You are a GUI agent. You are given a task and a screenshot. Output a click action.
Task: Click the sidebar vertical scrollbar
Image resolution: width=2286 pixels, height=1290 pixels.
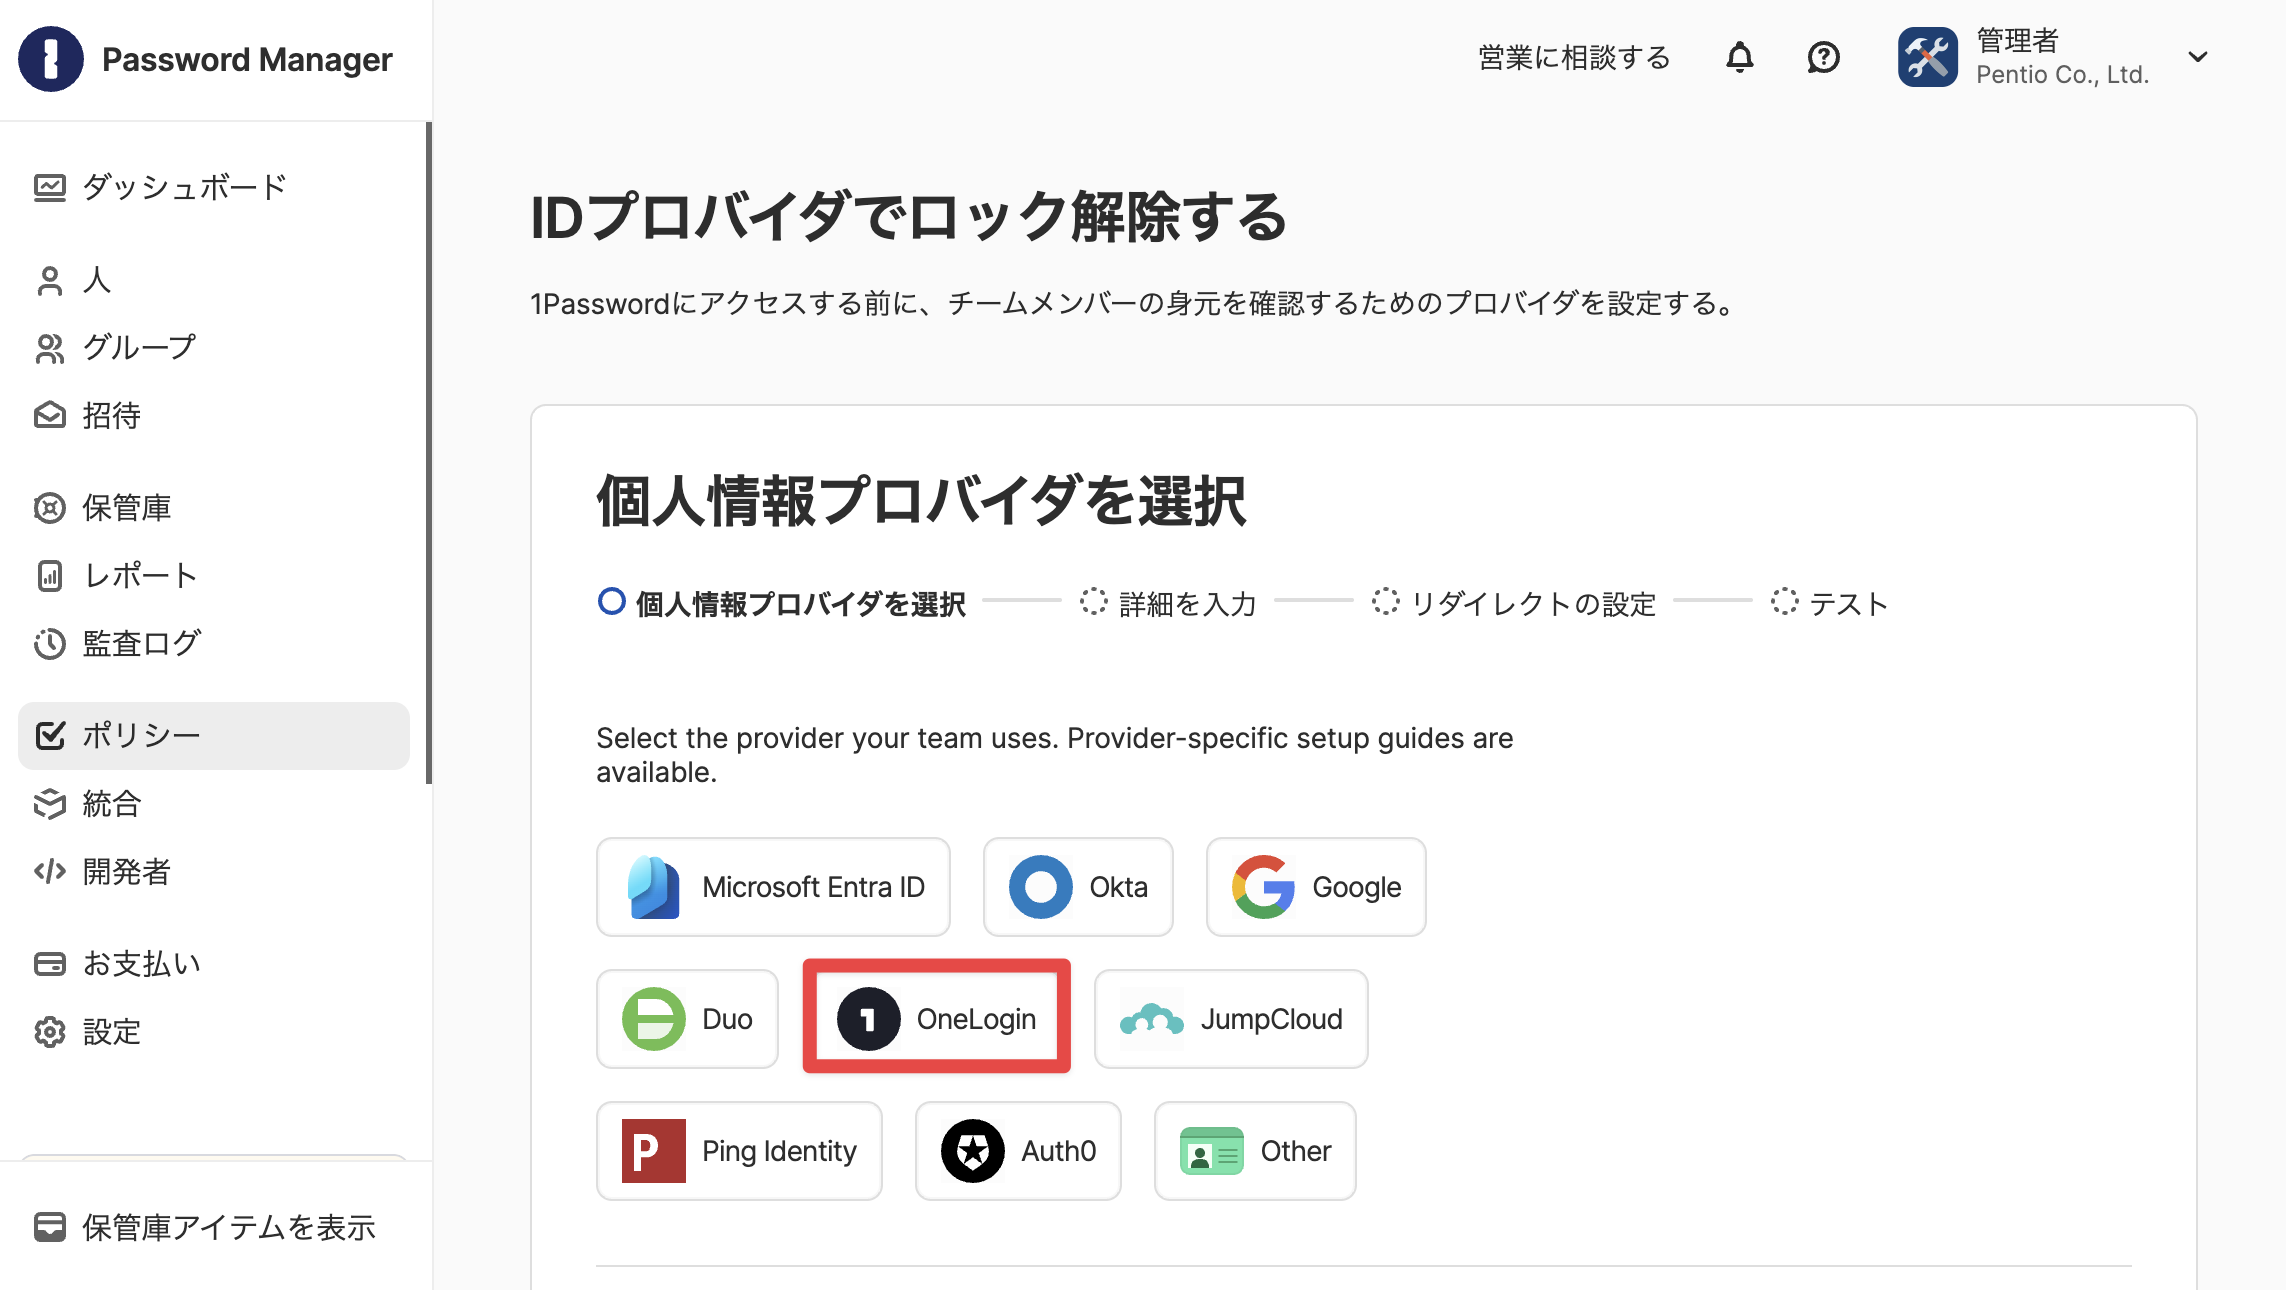pyautogui.click(x=429, y=453)
